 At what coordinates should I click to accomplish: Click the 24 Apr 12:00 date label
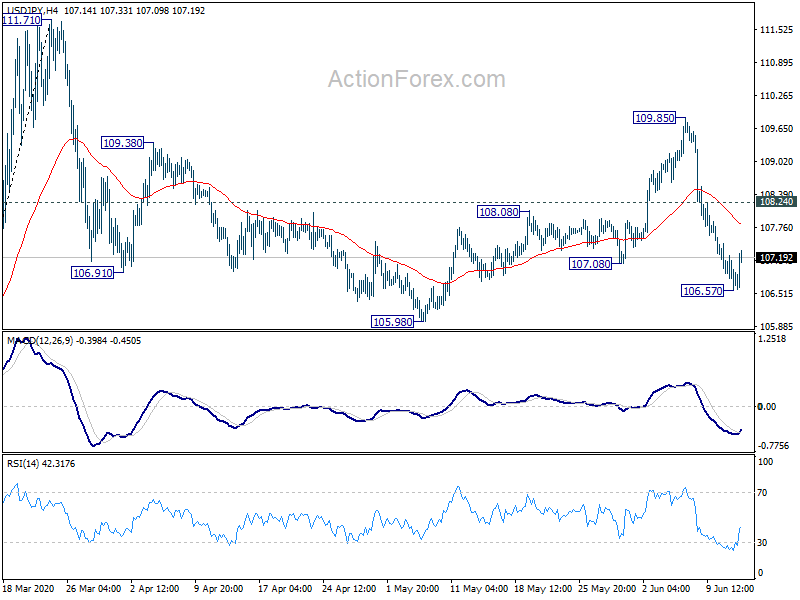349,588
